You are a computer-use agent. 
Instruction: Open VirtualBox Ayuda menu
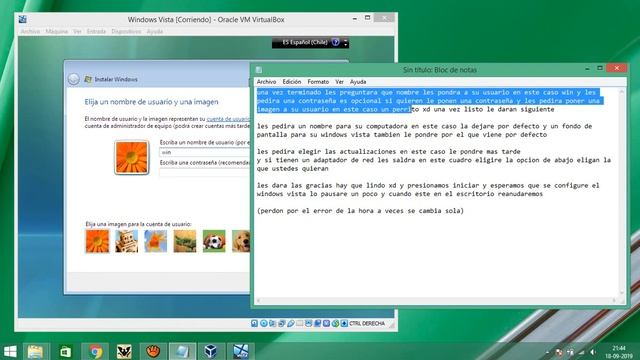coord(155,31)
